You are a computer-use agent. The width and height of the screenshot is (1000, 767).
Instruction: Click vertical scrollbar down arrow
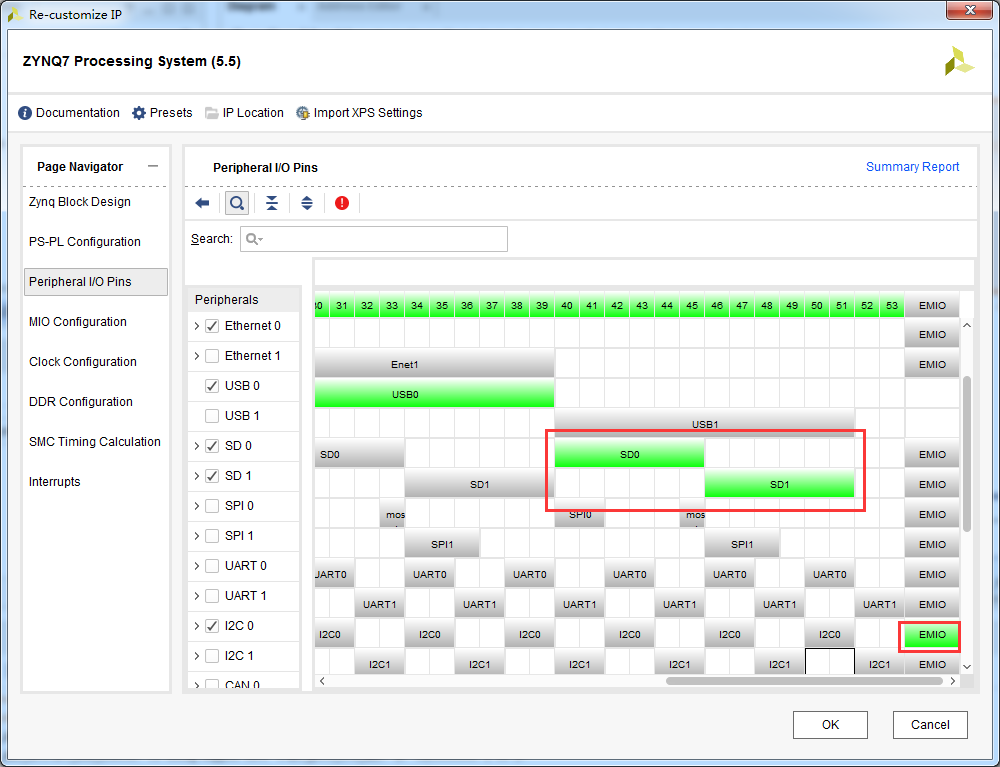967,667
